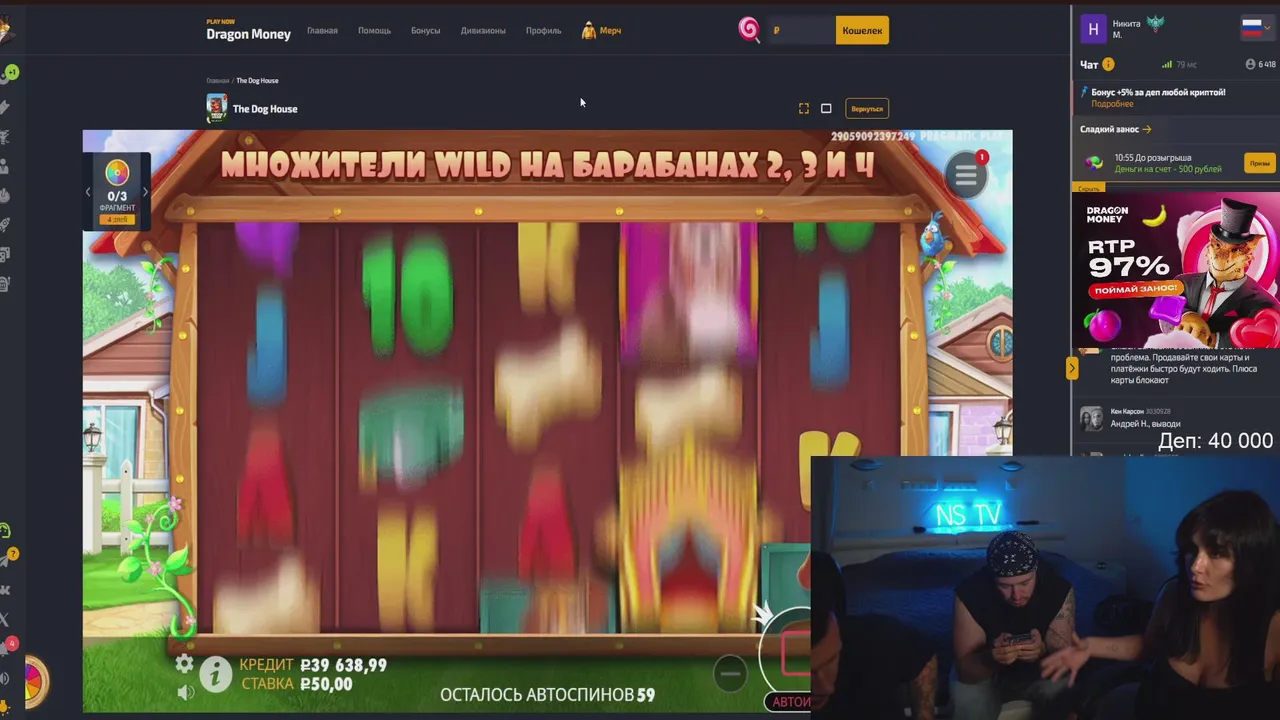
Task: Open the Профиль menu item
Action: point(543,30)
